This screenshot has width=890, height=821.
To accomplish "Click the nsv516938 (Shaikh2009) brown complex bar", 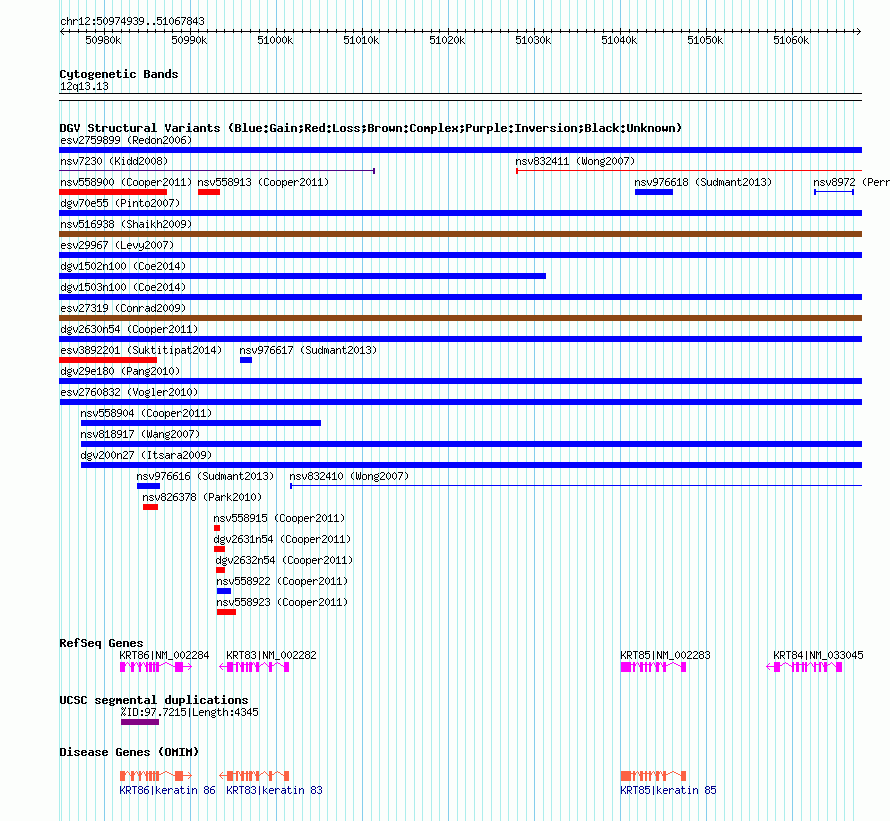I will (x=460, y=234).
